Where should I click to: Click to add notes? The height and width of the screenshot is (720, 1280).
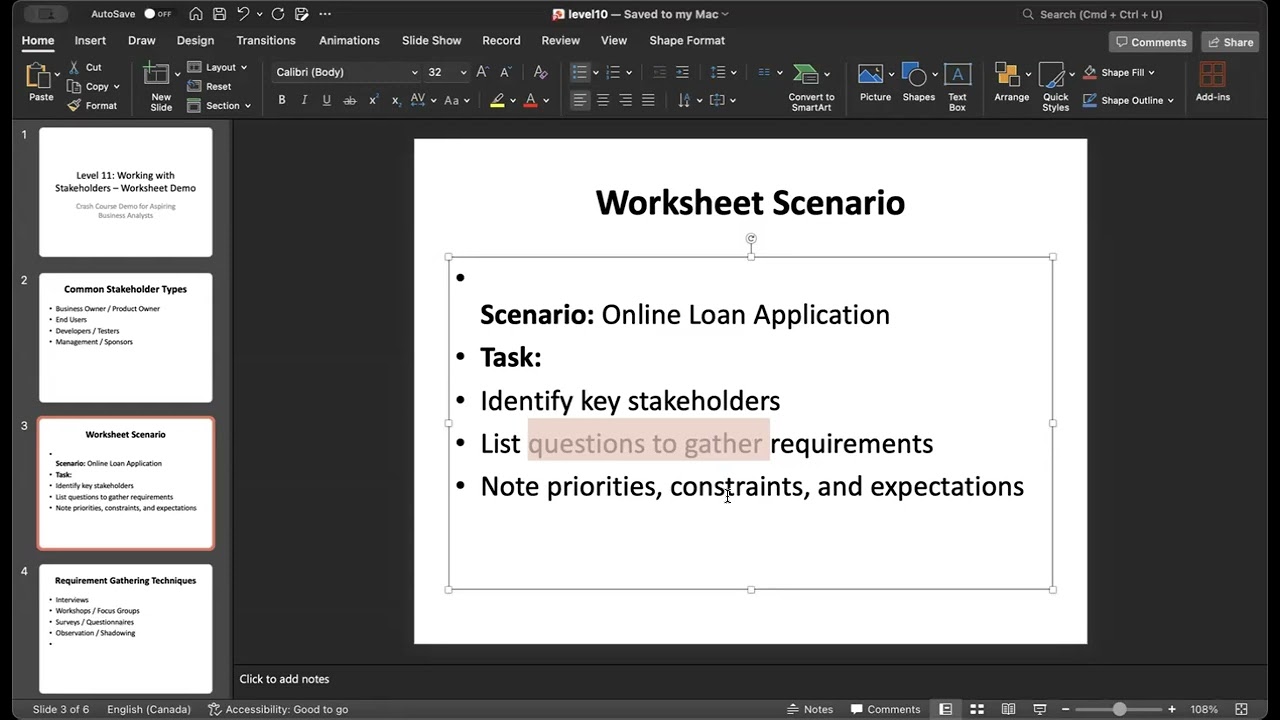[x=284, y=679]
